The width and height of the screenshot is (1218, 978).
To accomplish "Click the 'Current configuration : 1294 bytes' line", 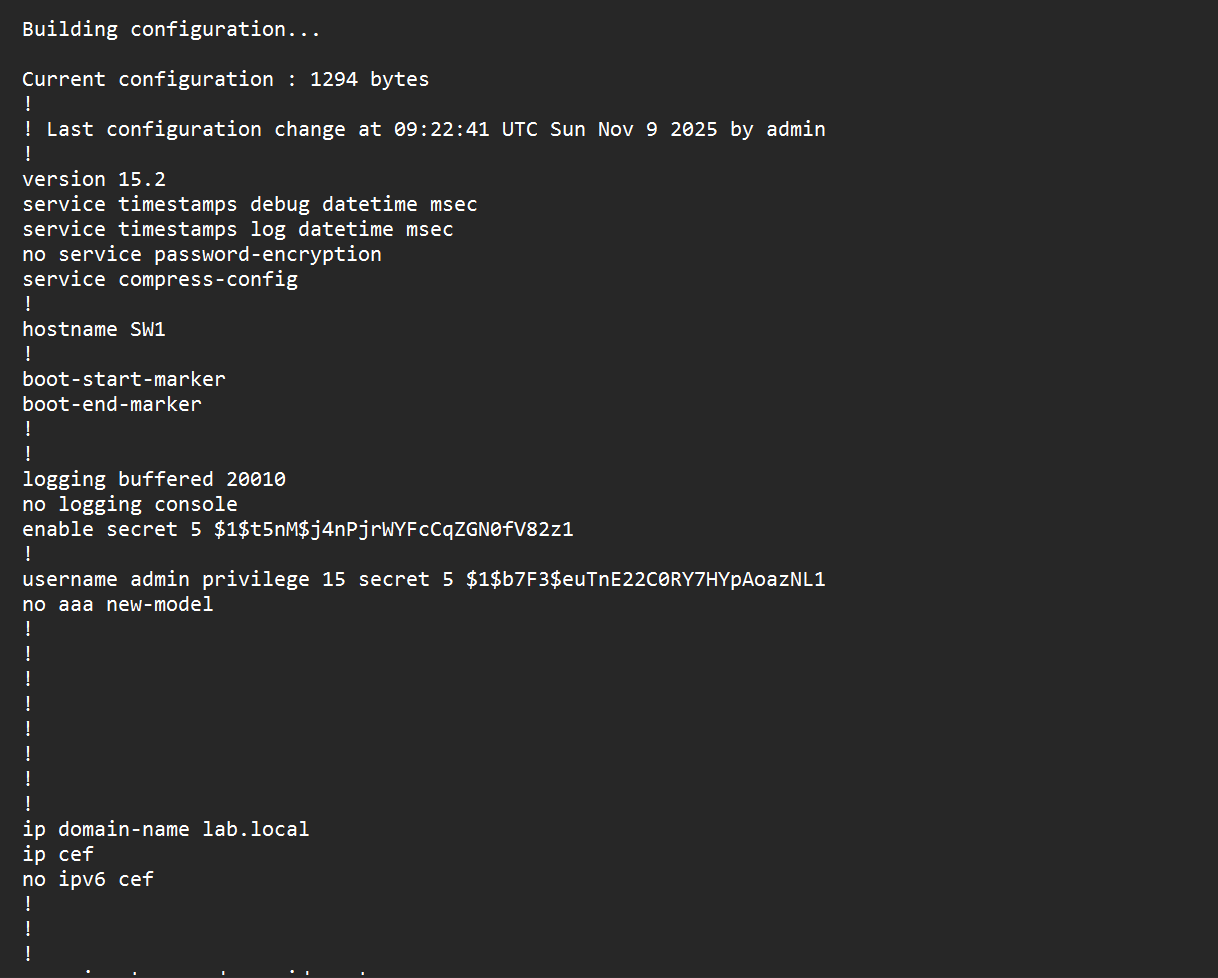I will pyautogui.click(x=225, y=79).
